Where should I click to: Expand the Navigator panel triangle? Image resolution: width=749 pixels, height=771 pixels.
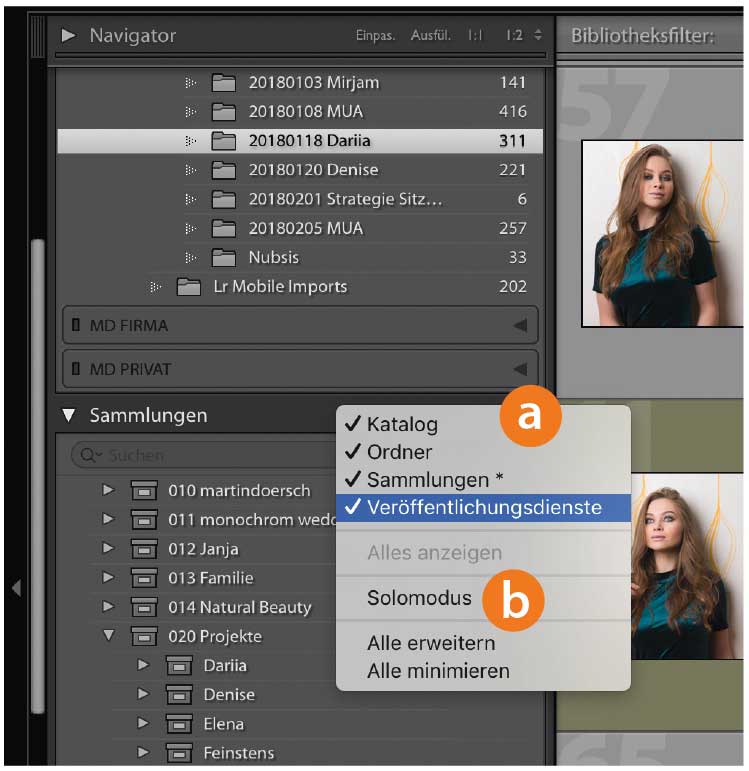[68, 35]
